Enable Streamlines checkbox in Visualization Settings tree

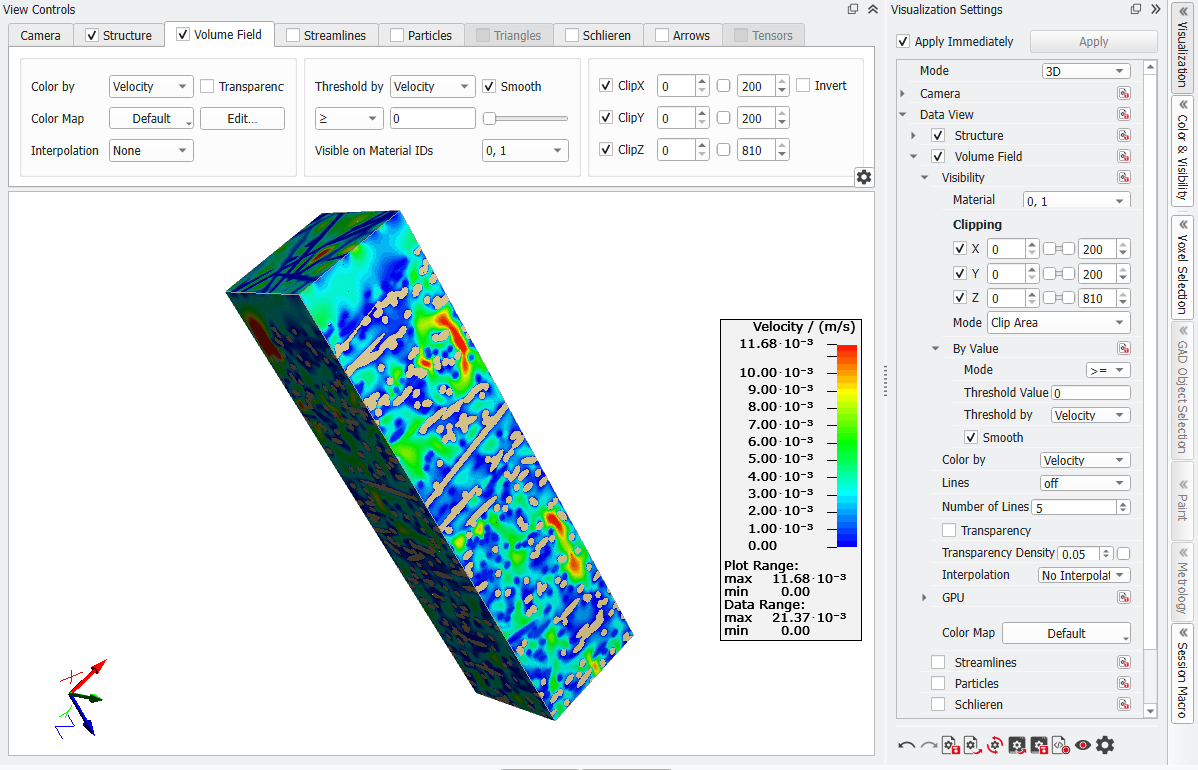(938, 662)
